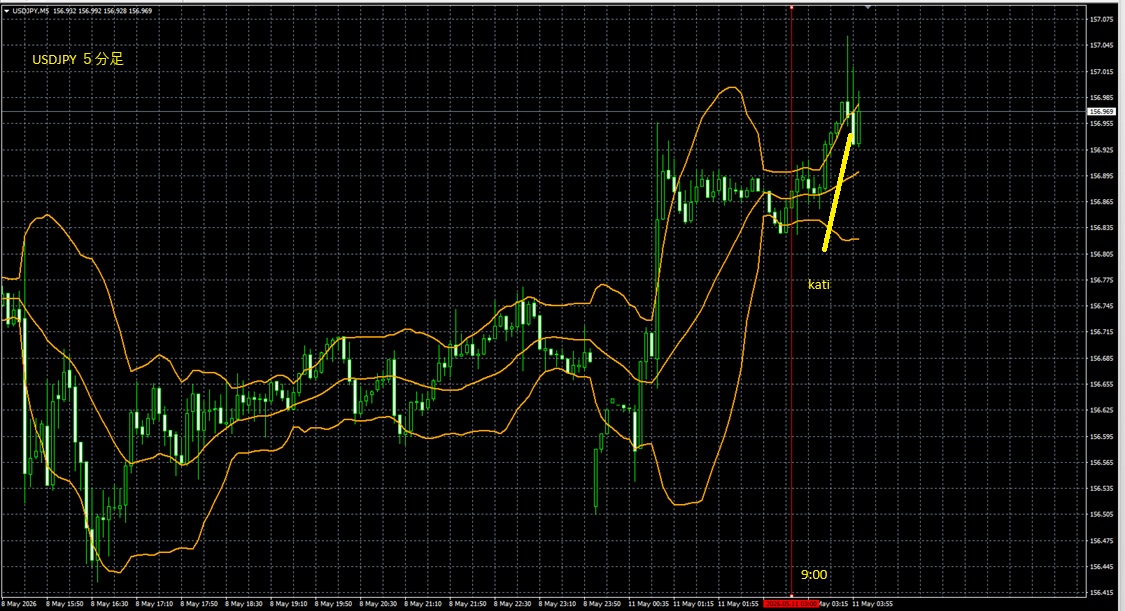Click the thick yellow trendline
The width and height of the screenshot is (1125, 611).
click(x=837, y=192)
